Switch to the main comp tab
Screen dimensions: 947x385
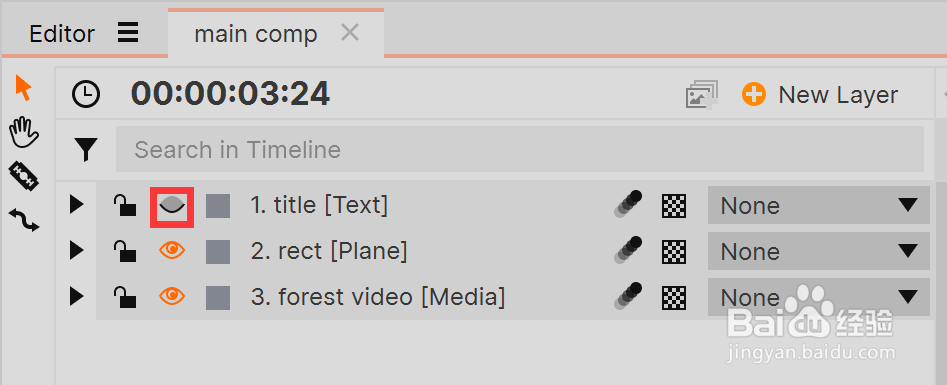tap(255, 34)
